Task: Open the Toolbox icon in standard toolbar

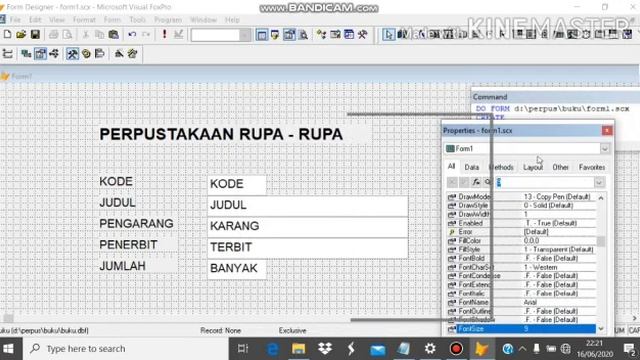Action: [x=362, y=35]
